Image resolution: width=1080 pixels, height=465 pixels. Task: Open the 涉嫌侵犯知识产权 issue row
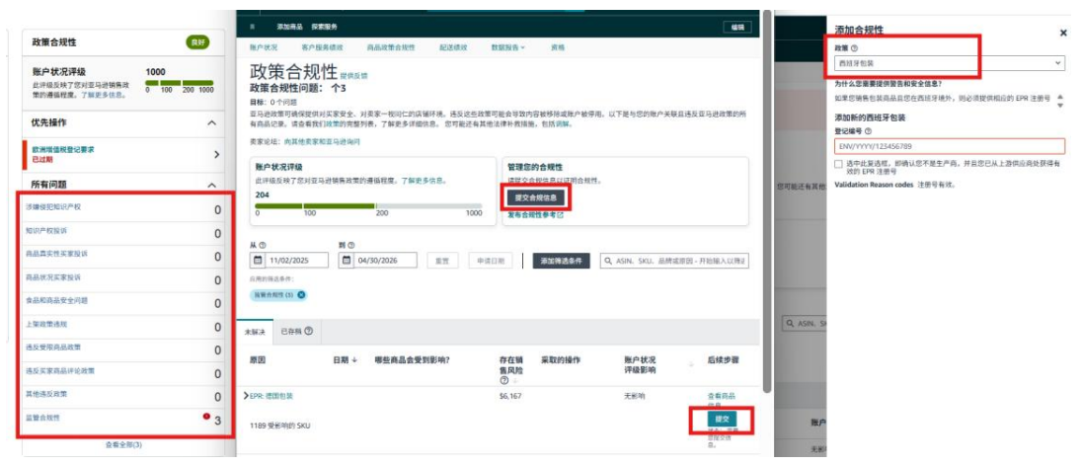[123, 208]
